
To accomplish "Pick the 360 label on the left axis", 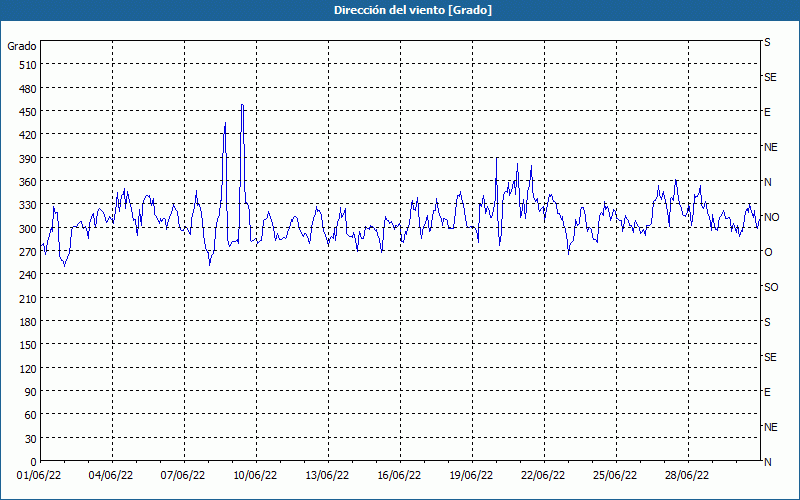I will [x=29, y=182].
